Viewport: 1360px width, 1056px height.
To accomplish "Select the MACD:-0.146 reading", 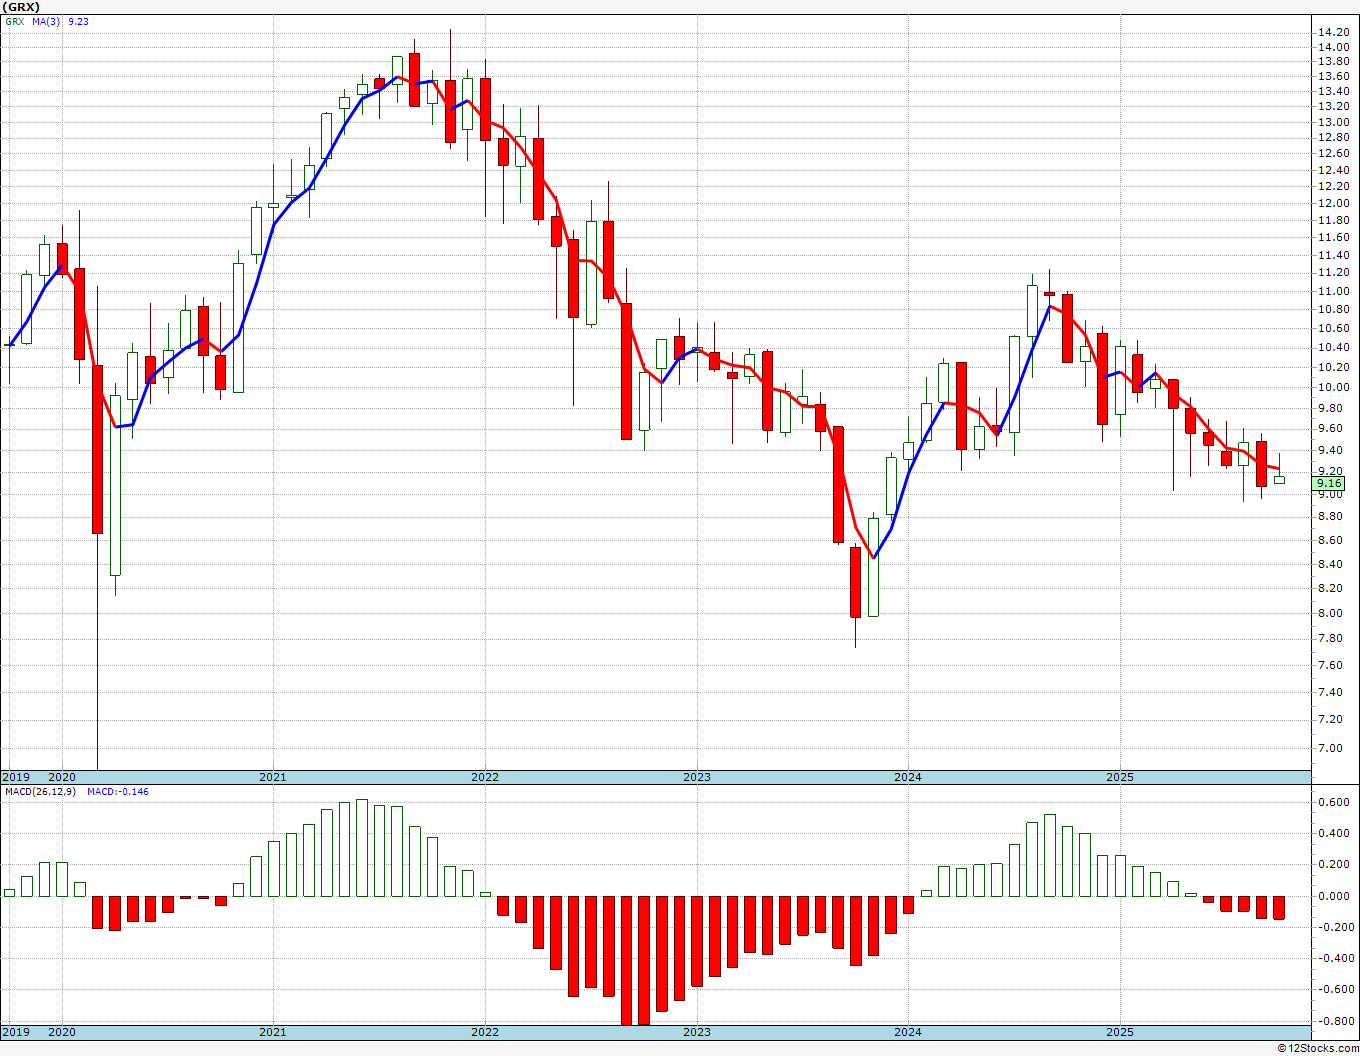I will (x=118, y=791).
